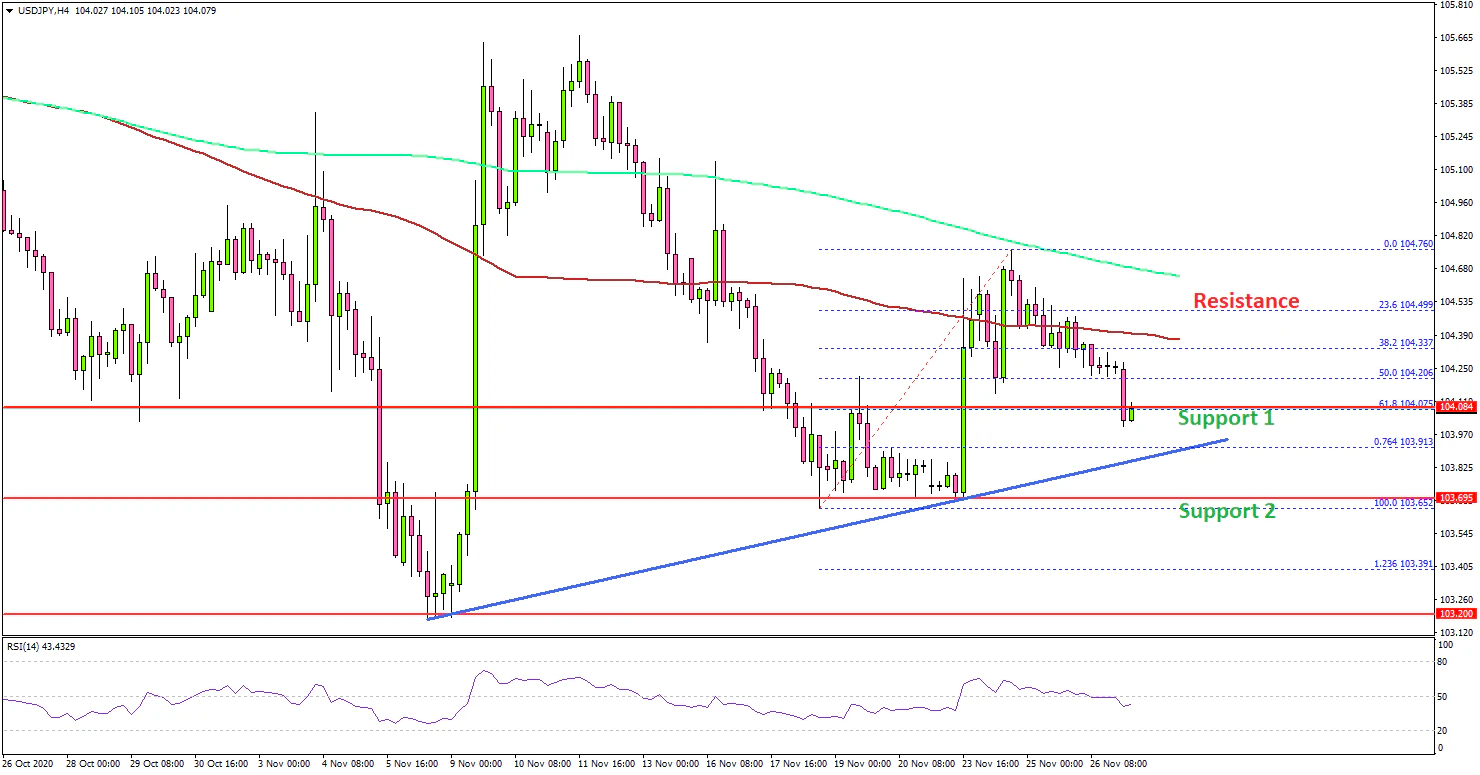Select the Fibonacci 100.0 103.652 level label
Viewport: 1480px width, 775px height.
1401,502
